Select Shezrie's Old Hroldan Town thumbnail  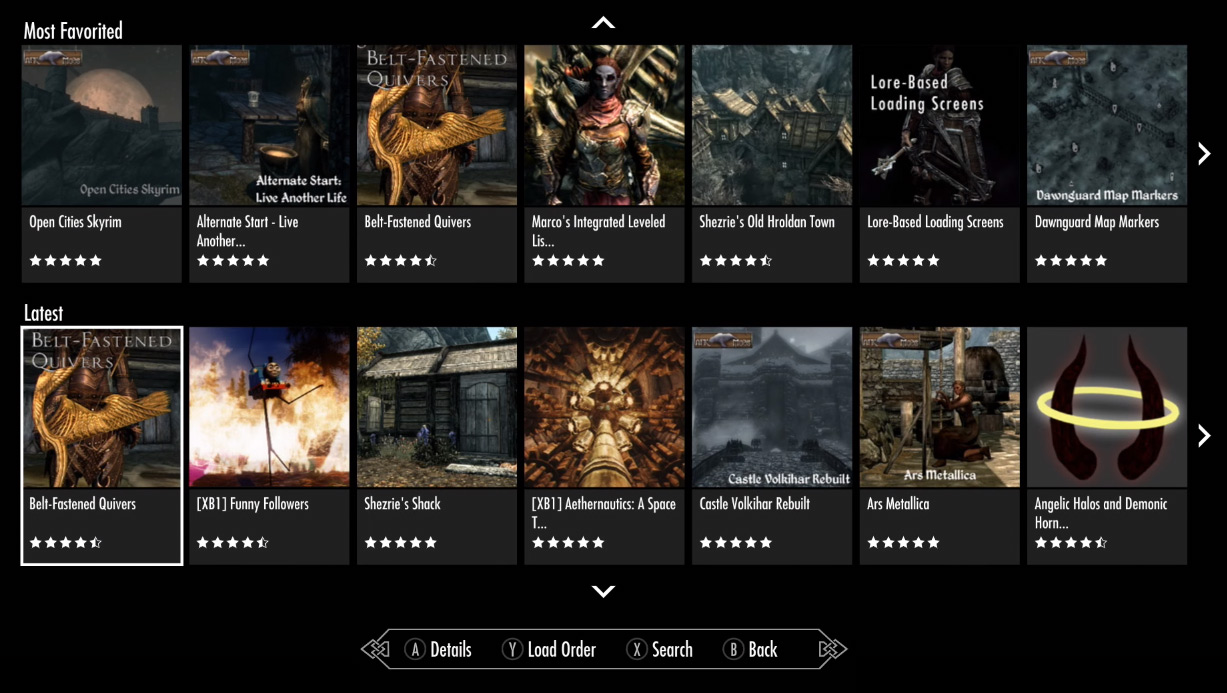[772, 125]
